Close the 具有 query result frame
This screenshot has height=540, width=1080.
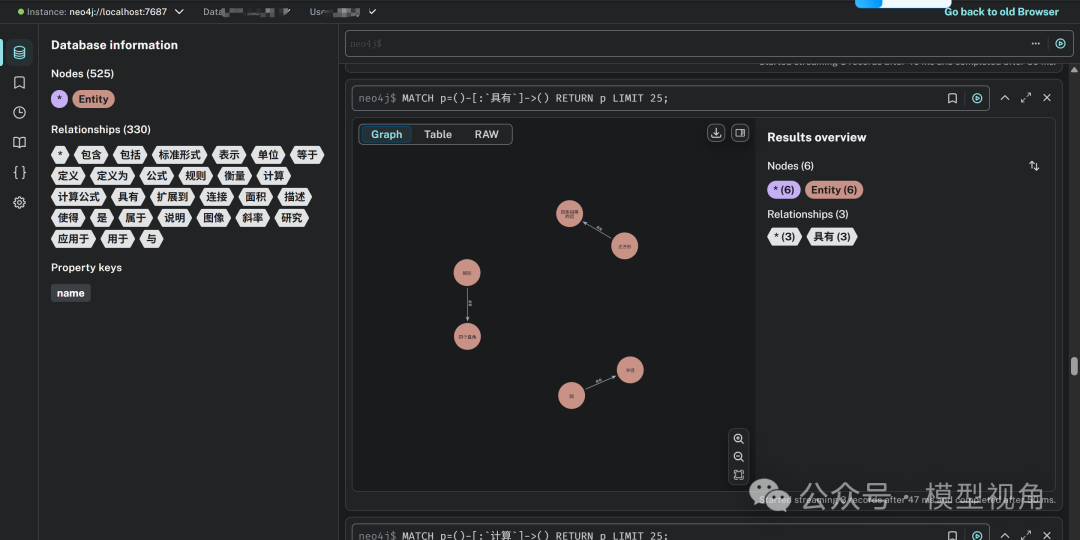coord(1047,98)
